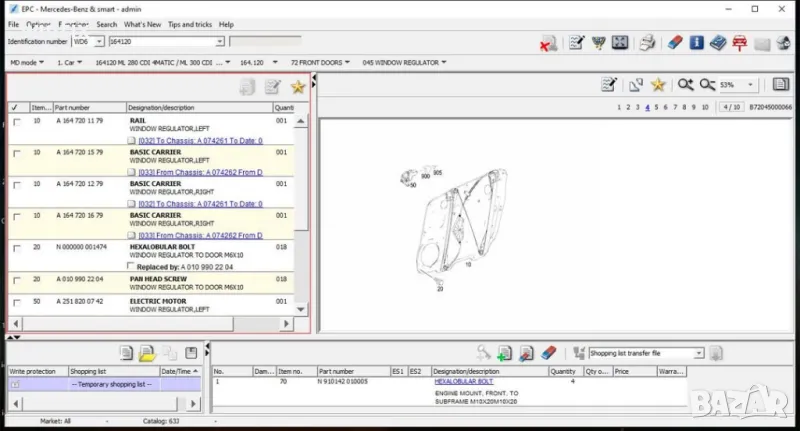Open the Tips and tricks menu
The width and height of the screenshot is (800, 431).
[x=190, y=24]
